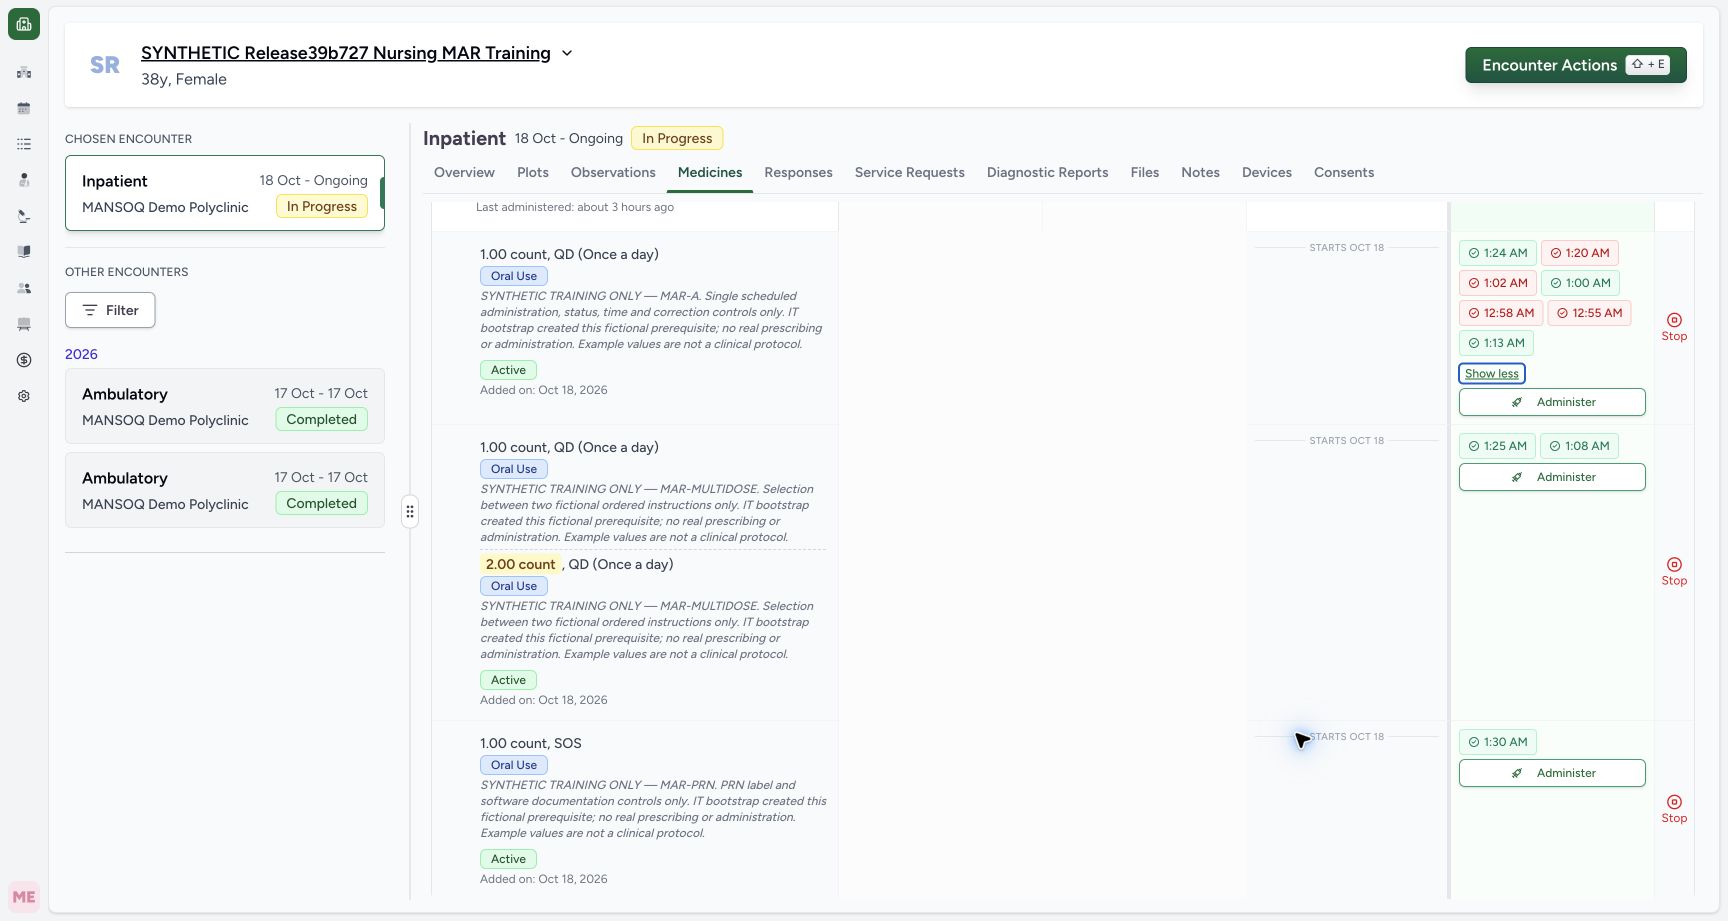Viewport: 1728px width, 921px height.
Task: Click Administer for MAR-PRN medication
Action: pos(1552,773)
